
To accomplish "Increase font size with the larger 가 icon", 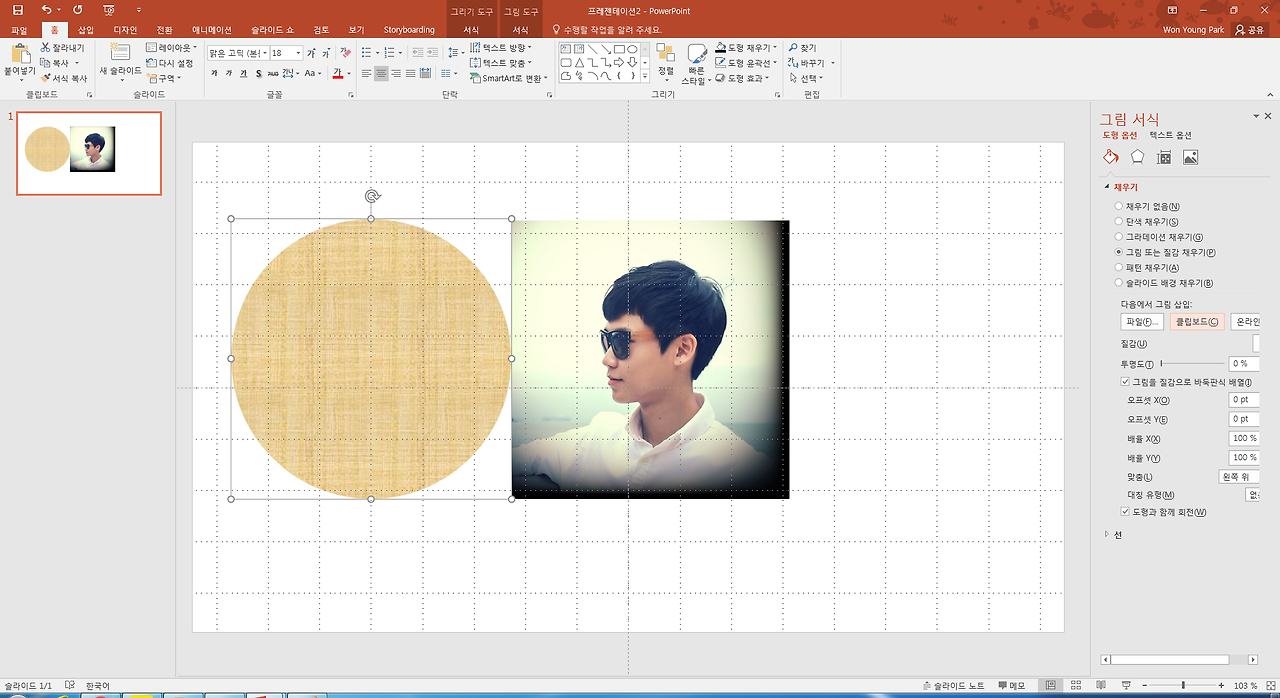I will tap(312, 53).
